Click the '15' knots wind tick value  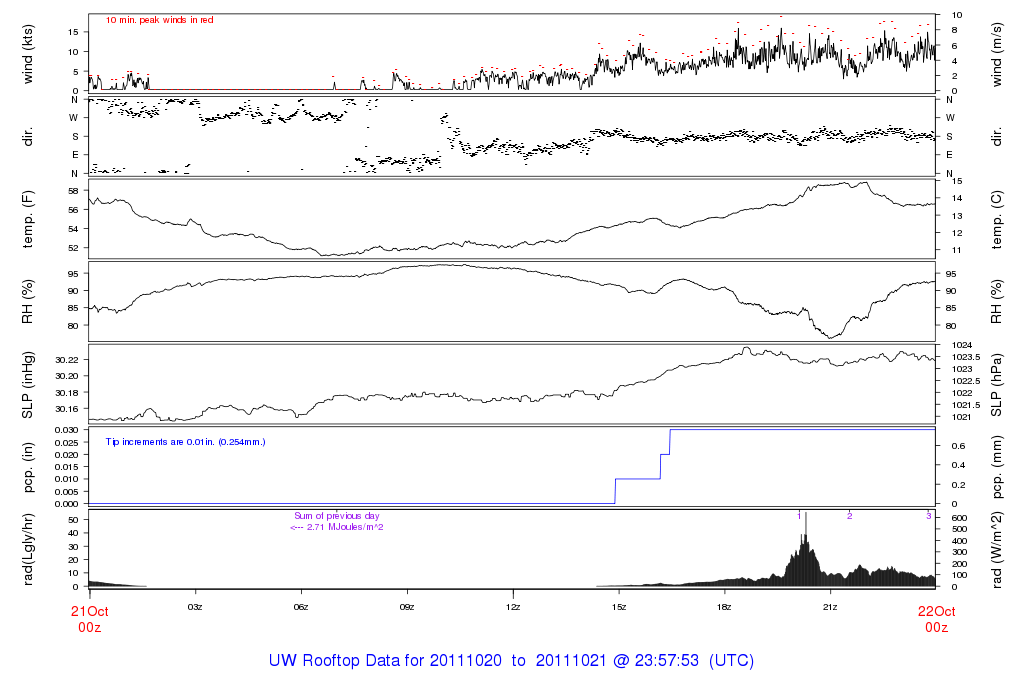tap(74, 32)
